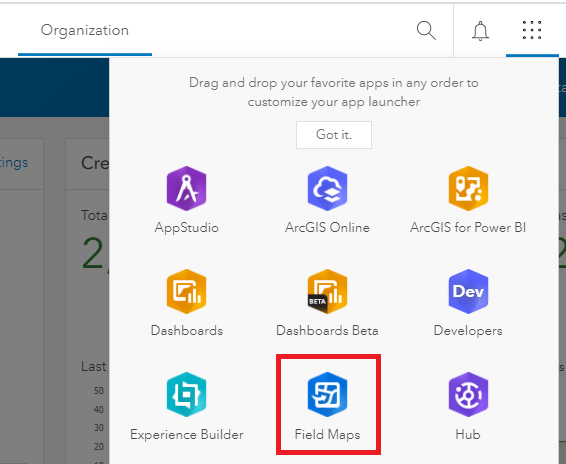
Task: Click the AppStudio label text
Action: coord(186,227)
